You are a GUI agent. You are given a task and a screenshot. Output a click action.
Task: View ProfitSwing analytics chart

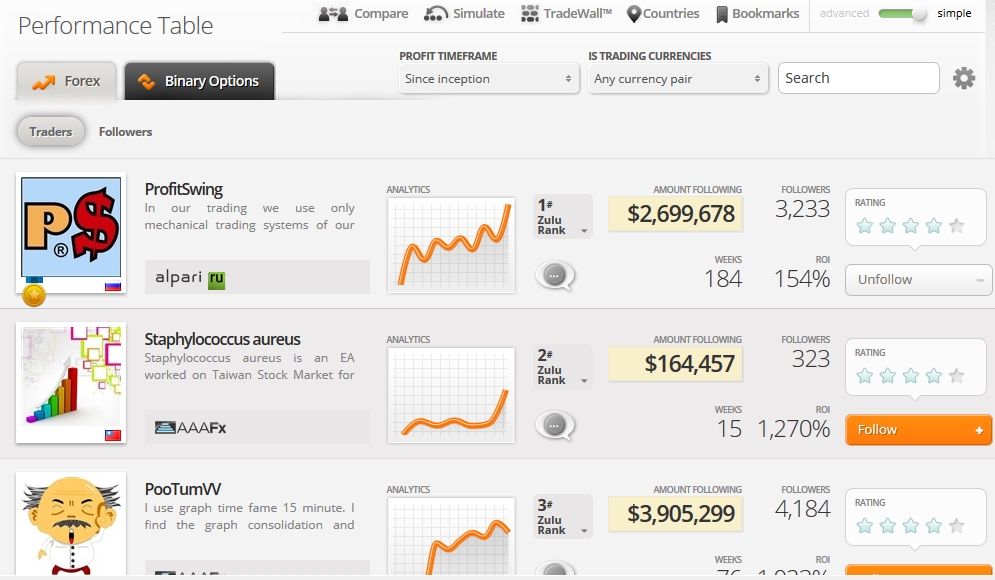coord(451,245)
